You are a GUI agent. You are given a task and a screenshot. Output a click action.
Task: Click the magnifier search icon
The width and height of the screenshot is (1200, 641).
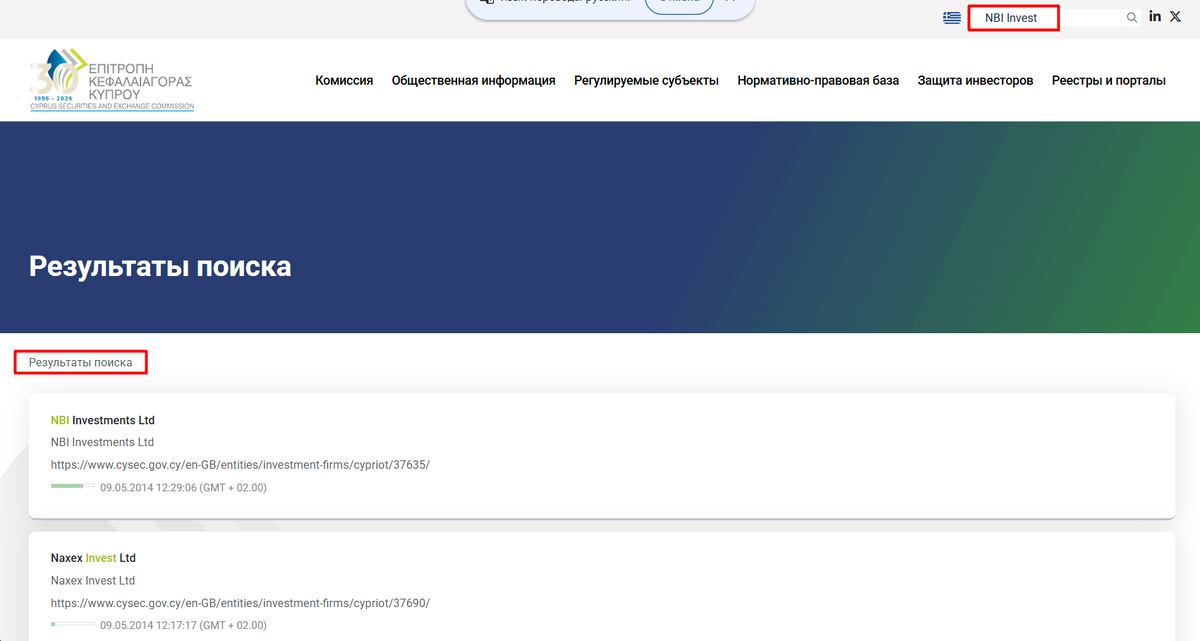pos(1132,17)
